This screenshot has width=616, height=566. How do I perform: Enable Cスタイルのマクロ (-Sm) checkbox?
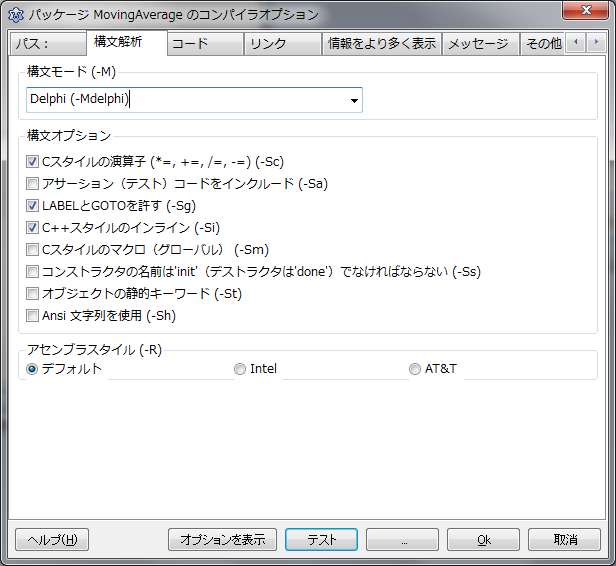coord(32,249)
